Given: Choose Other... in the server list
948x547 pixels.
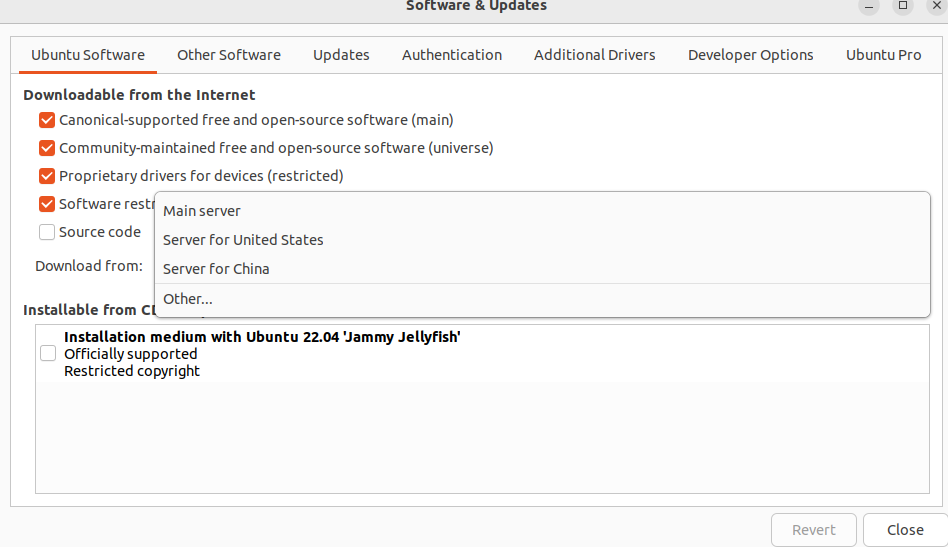Looking at the screenshot, I should 188,299.
